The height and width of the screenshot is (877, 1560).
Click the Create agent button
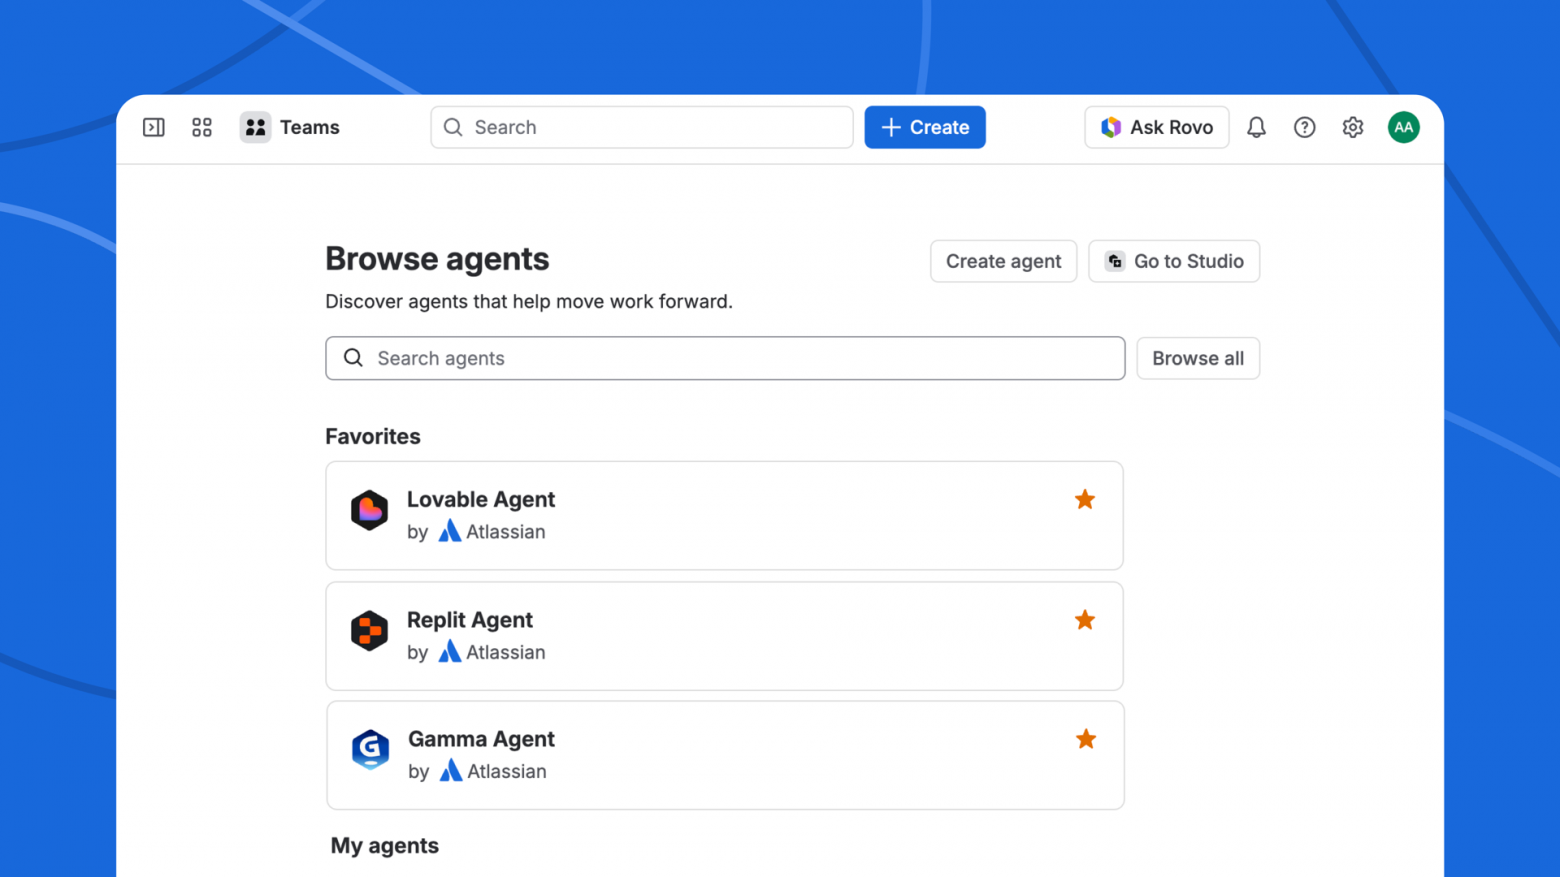click(x=1003, y=261)
